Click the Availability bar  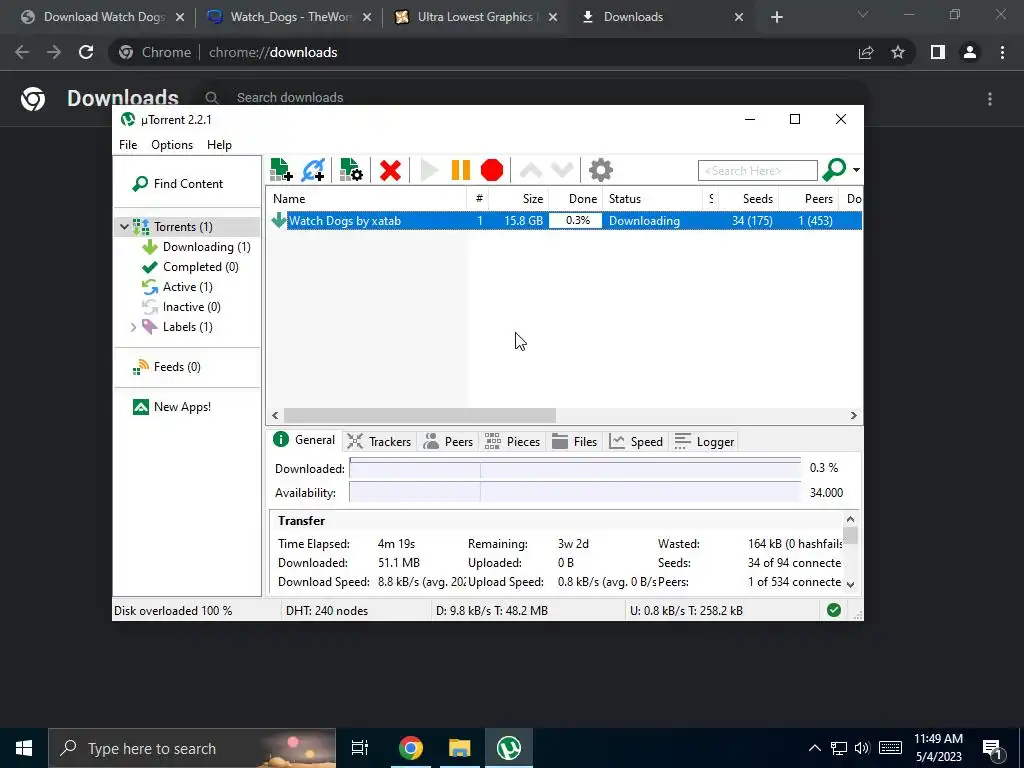point(575,492)
